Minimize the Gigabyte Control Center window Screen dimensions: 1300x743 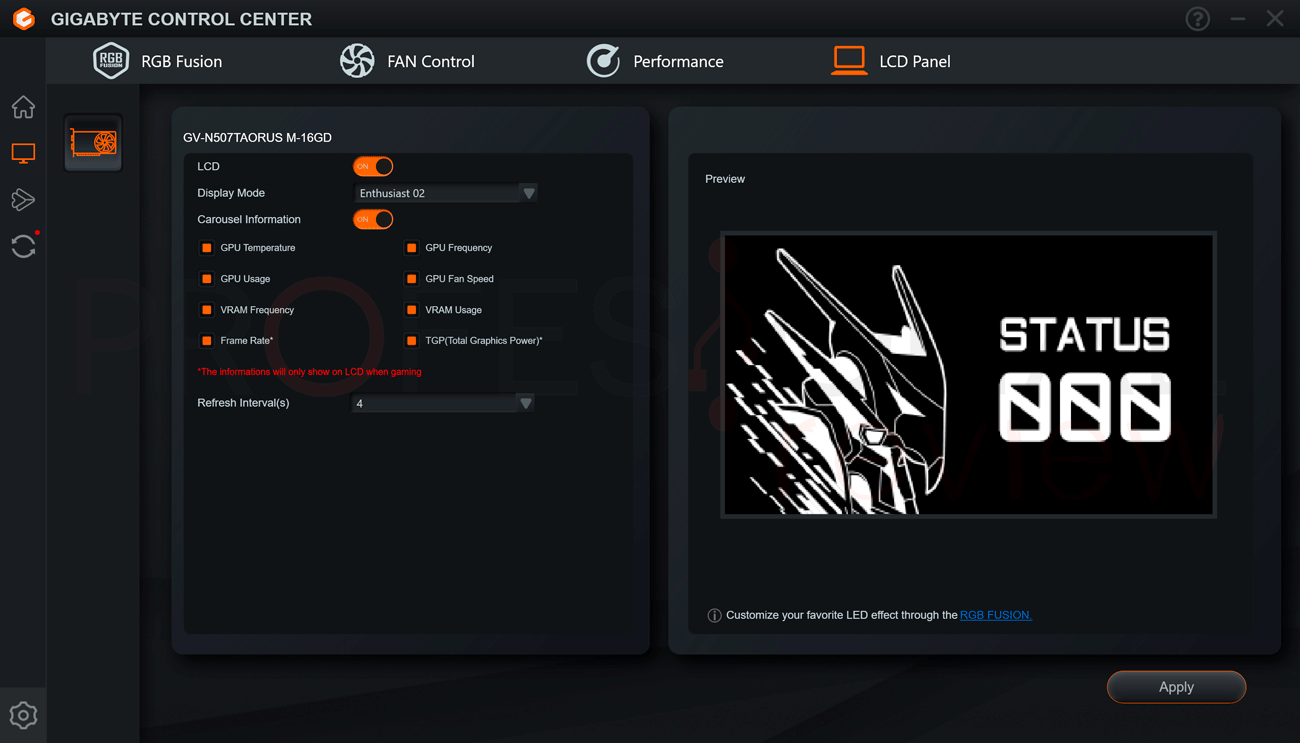pos(1238,19)
